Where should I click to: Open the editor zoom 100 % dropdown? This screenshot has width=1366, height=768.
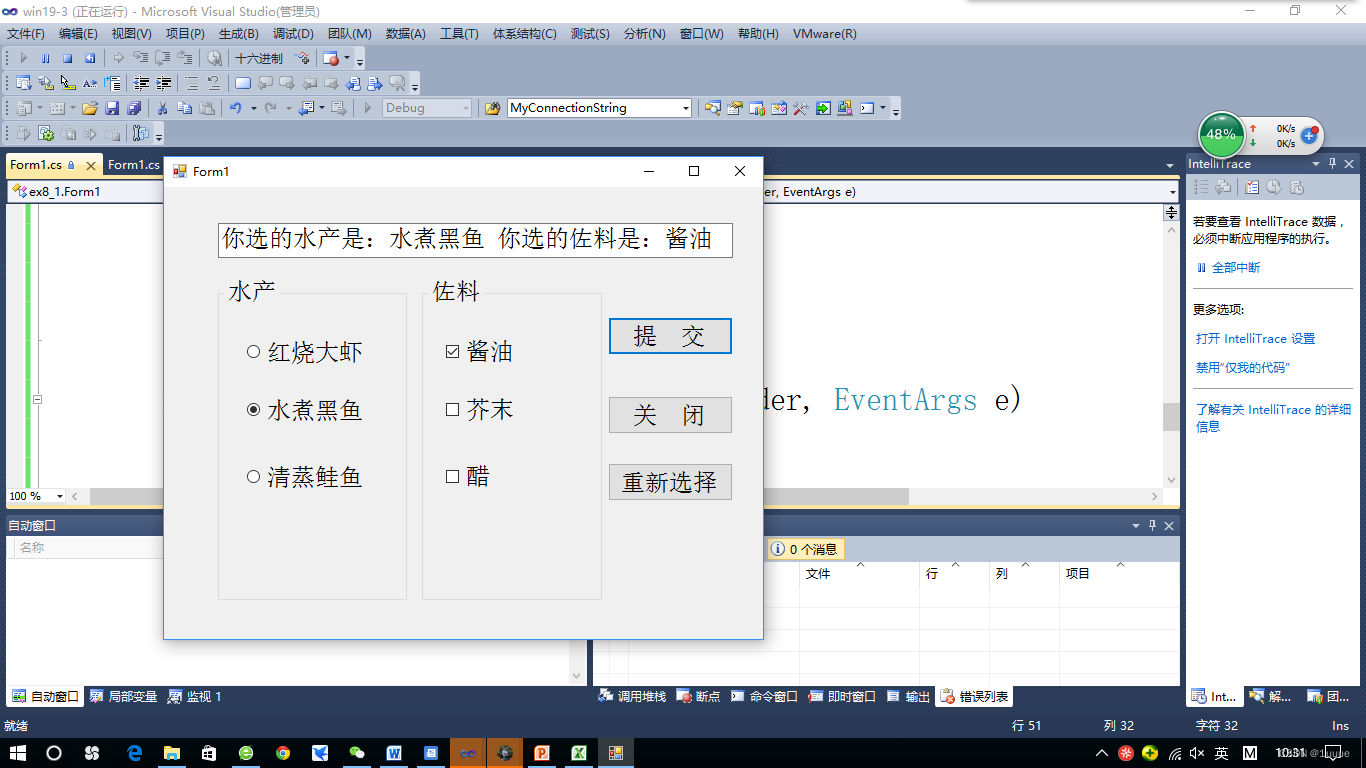coord(59,496)
